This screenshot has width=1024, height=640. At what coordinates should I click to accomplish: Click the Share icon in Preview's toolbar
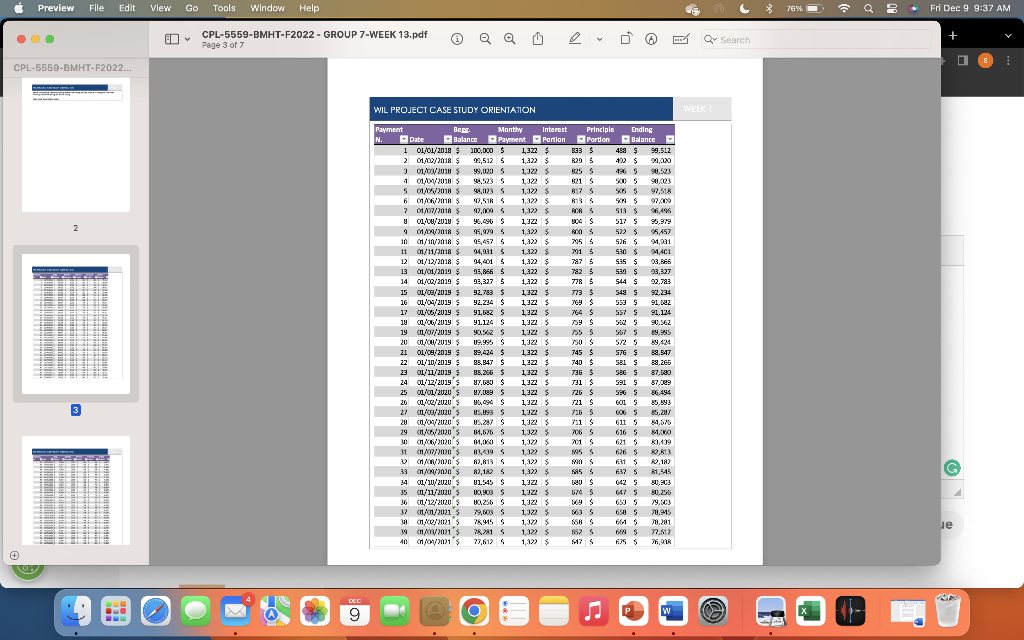tap(538, 37)
